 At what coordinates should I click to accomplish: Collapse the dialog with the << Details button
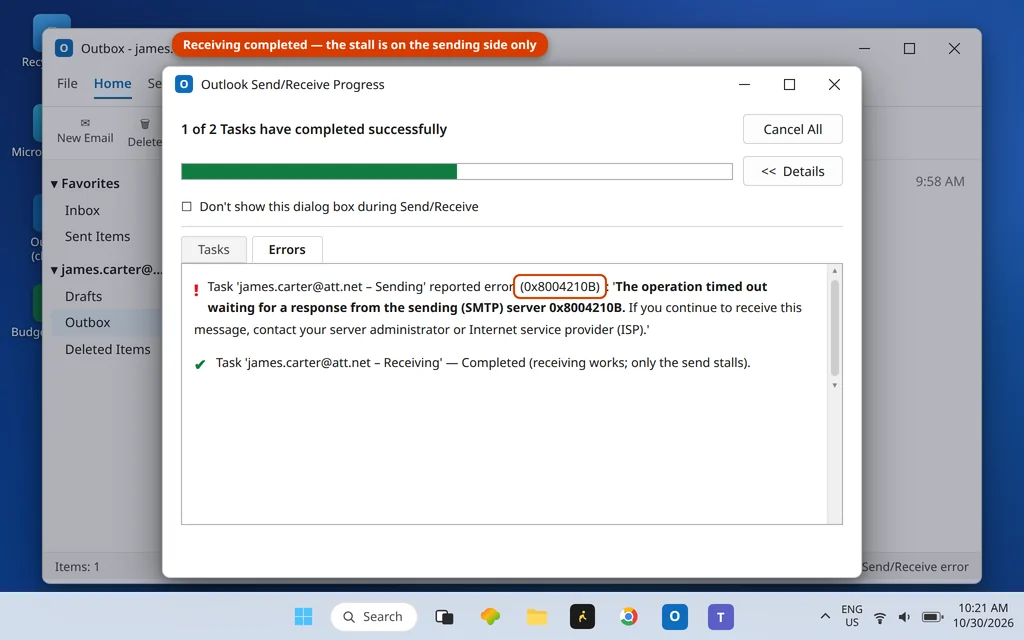click(793, 171)
